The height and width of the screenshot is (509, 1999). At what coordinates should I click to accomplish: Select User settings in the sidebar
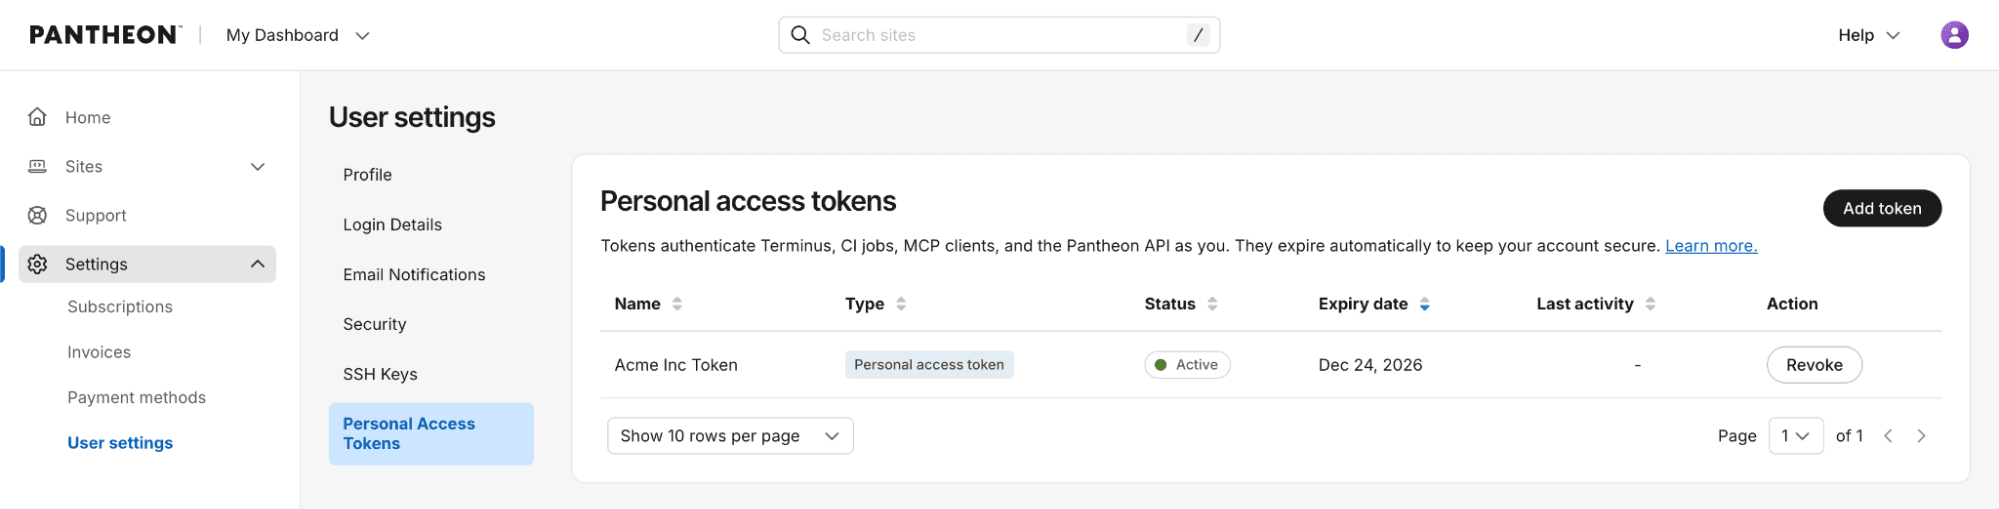coord(120,443)
